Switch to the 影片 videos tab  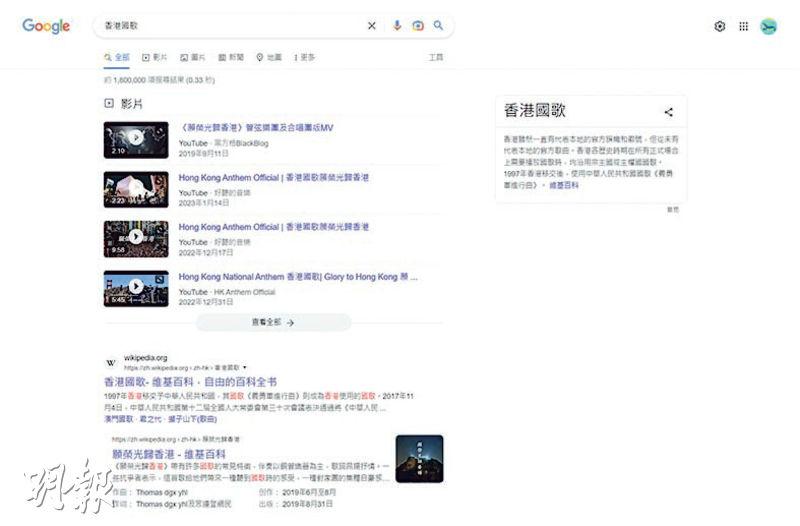coord(155,57)
